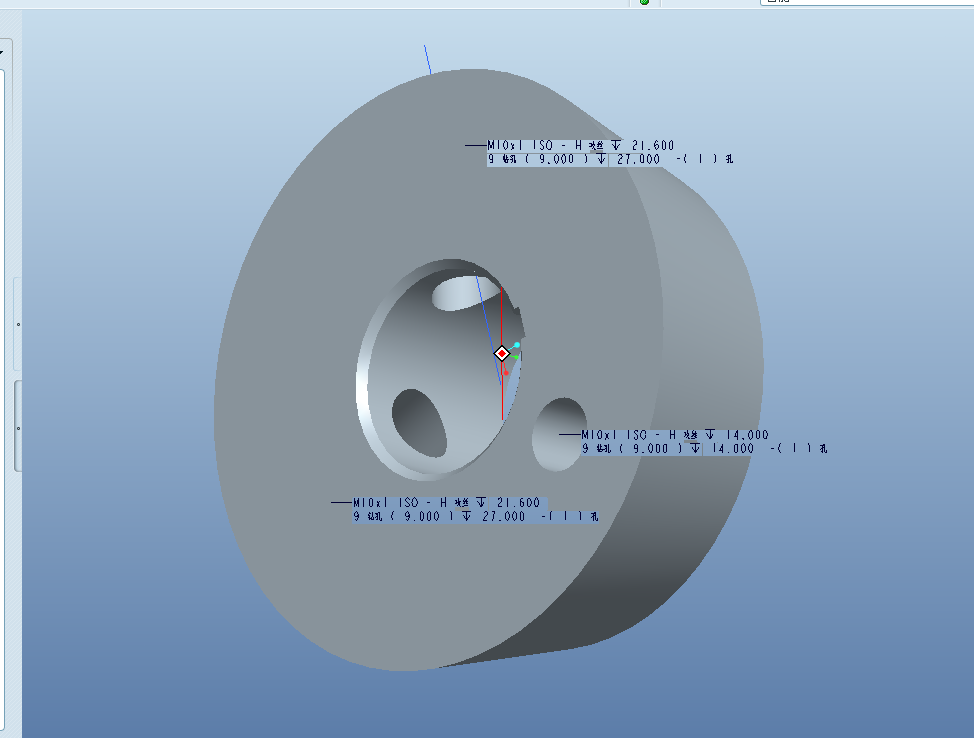
Task: Click the 14.000 tap depth on the M10x1 line of the right note
Action: pyautogui.click(x=747, y=435)
